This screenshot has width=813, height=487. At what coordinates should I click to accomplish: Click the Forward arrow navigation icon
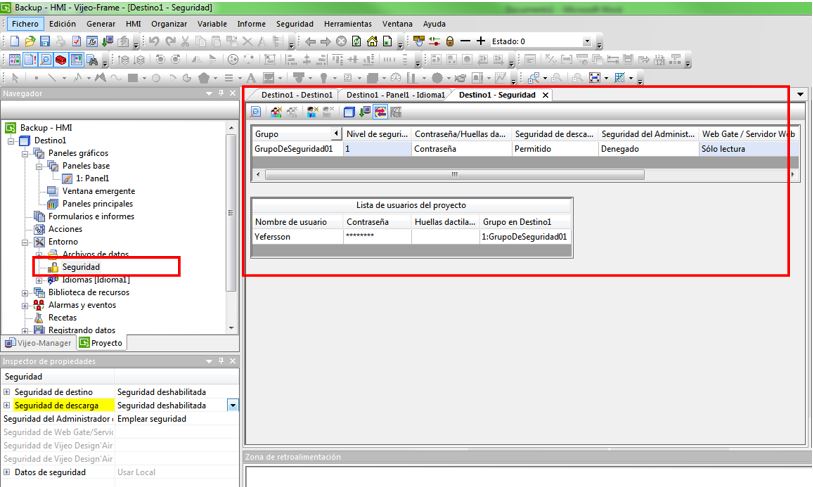click(x=326, y=41)
